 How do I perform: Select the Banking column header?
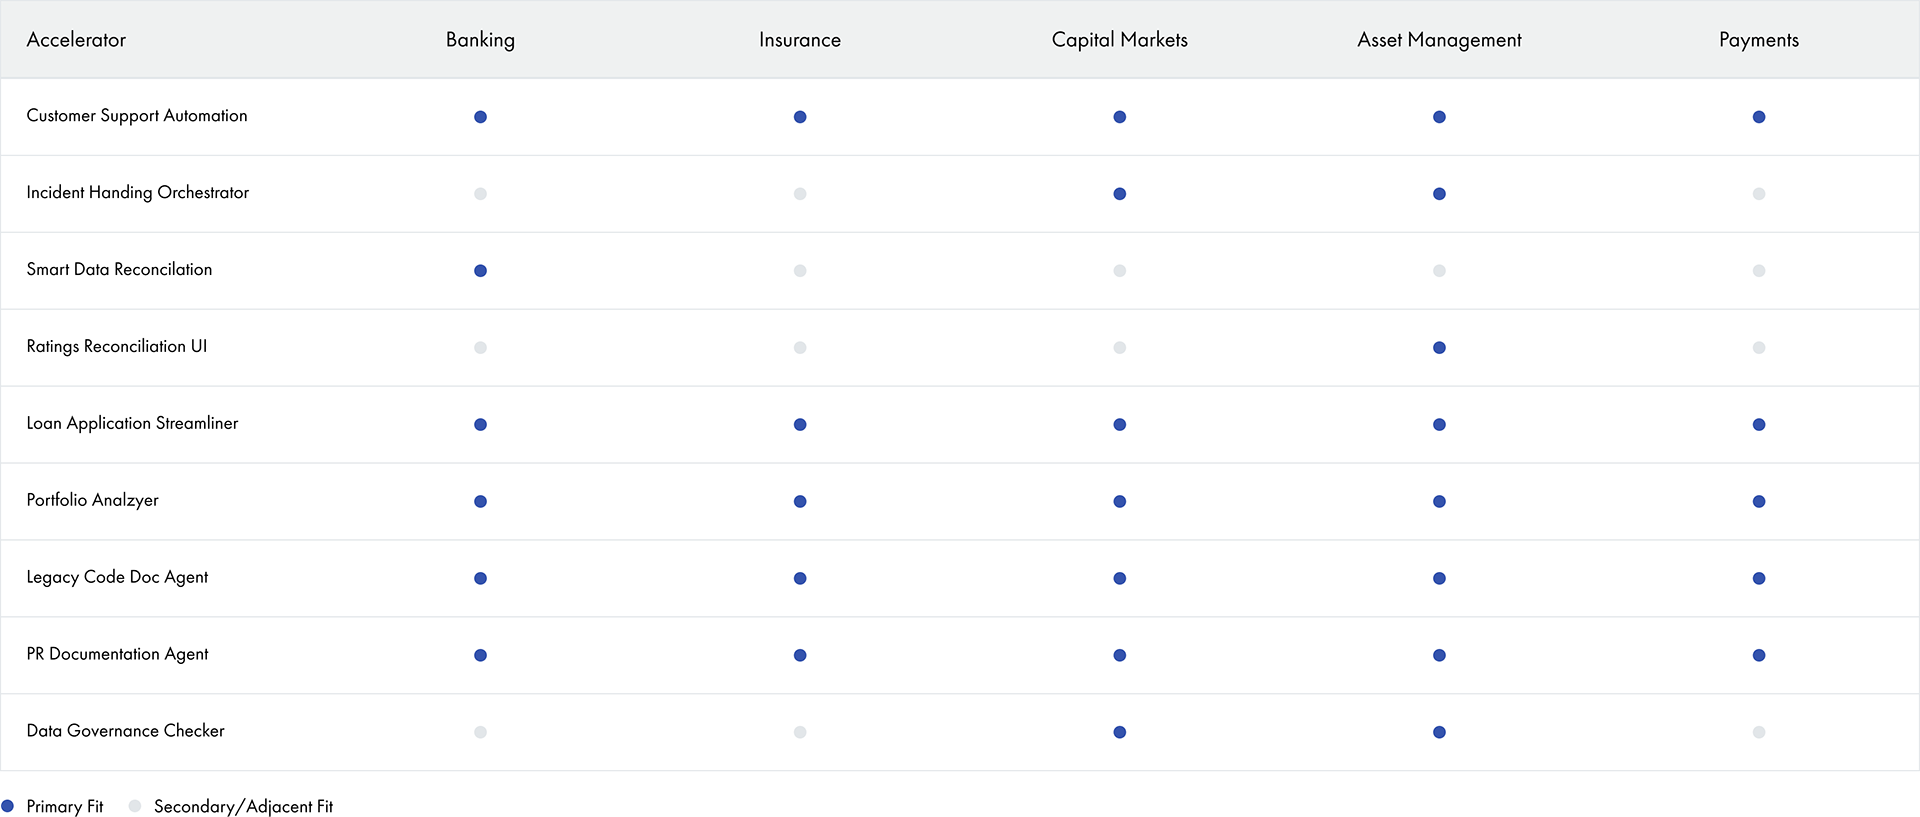coord(480,40)
